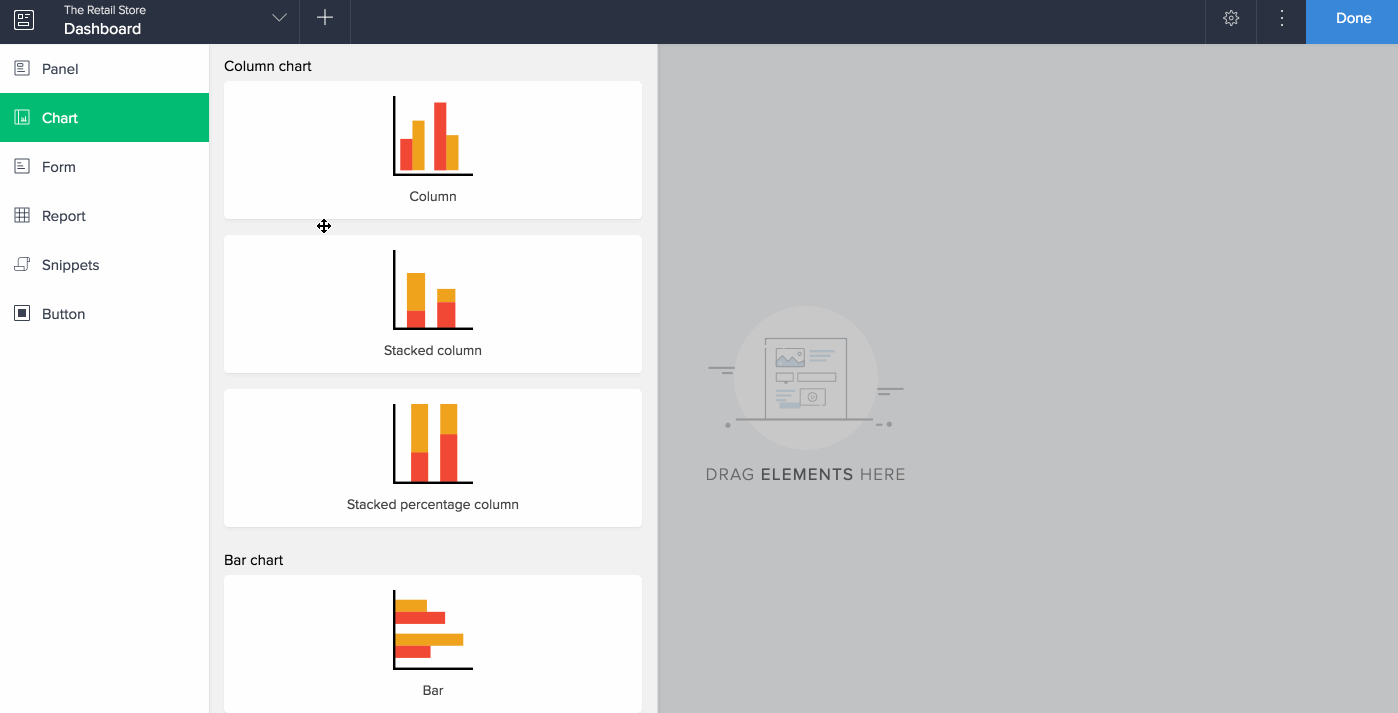The width and height of the screenshot is (1398, 713).
Task: Click the Snippets scroll icon
Action: click(22, 264)
